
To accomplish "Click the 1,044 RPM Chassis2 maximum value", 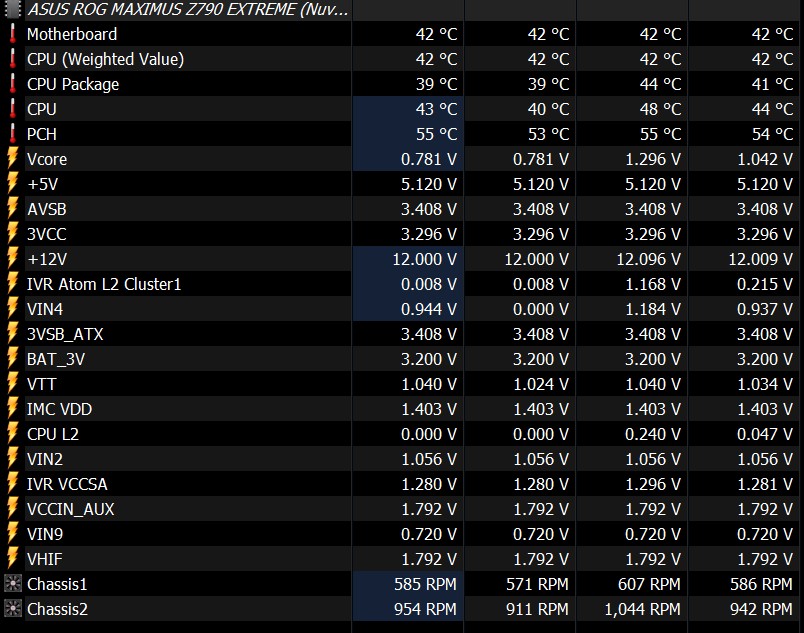I will click(642, 609).
